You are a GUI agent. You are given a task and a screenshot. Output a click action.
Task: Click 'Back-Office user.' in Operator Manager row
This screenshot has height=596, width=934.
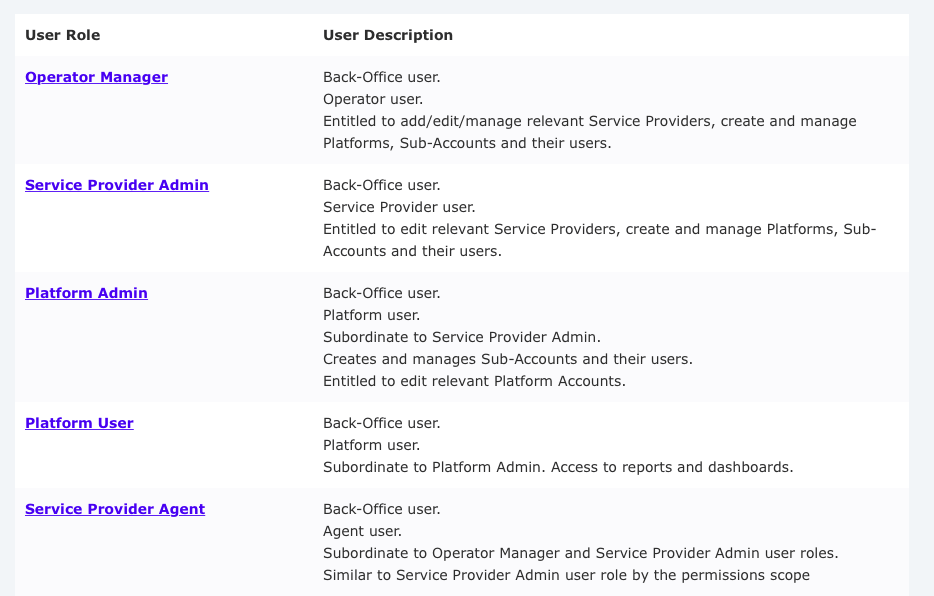(381, 77)
